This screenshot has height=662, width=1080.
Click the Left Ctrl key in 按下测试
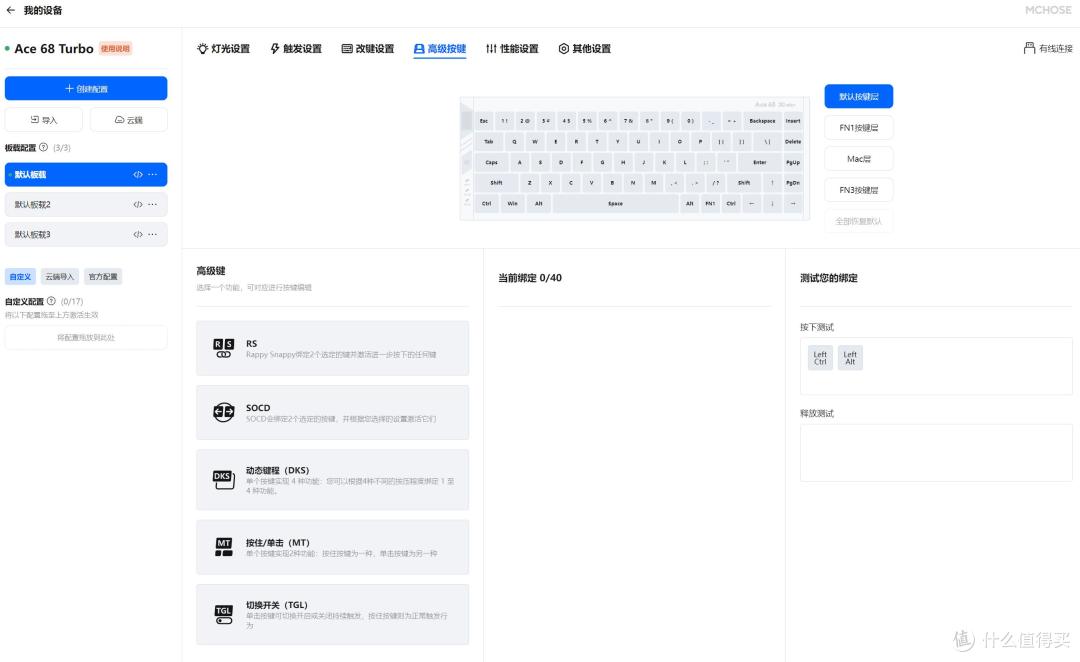coord(820,358)
